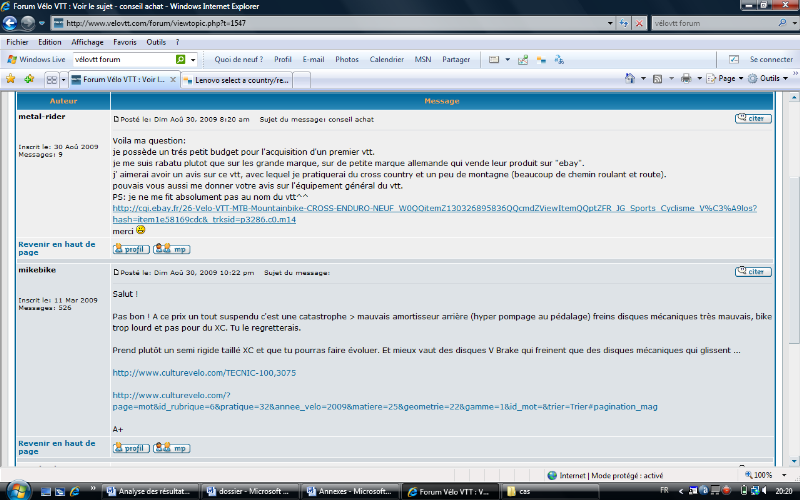Click Revenir en haut de page under metal-rider
This screenshot has height=500, width=800.
tap(57, 248)
